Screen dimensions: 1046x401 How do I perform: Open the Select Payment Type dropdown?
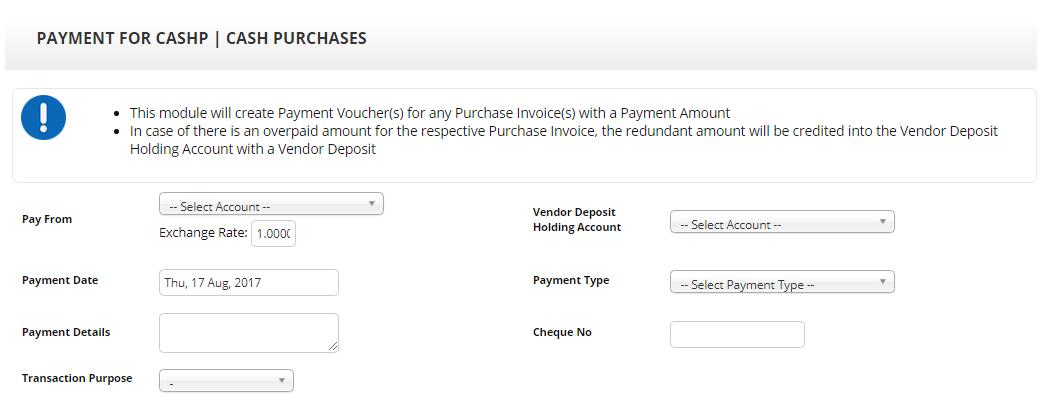pyautogui.click(x=782, y=284)
